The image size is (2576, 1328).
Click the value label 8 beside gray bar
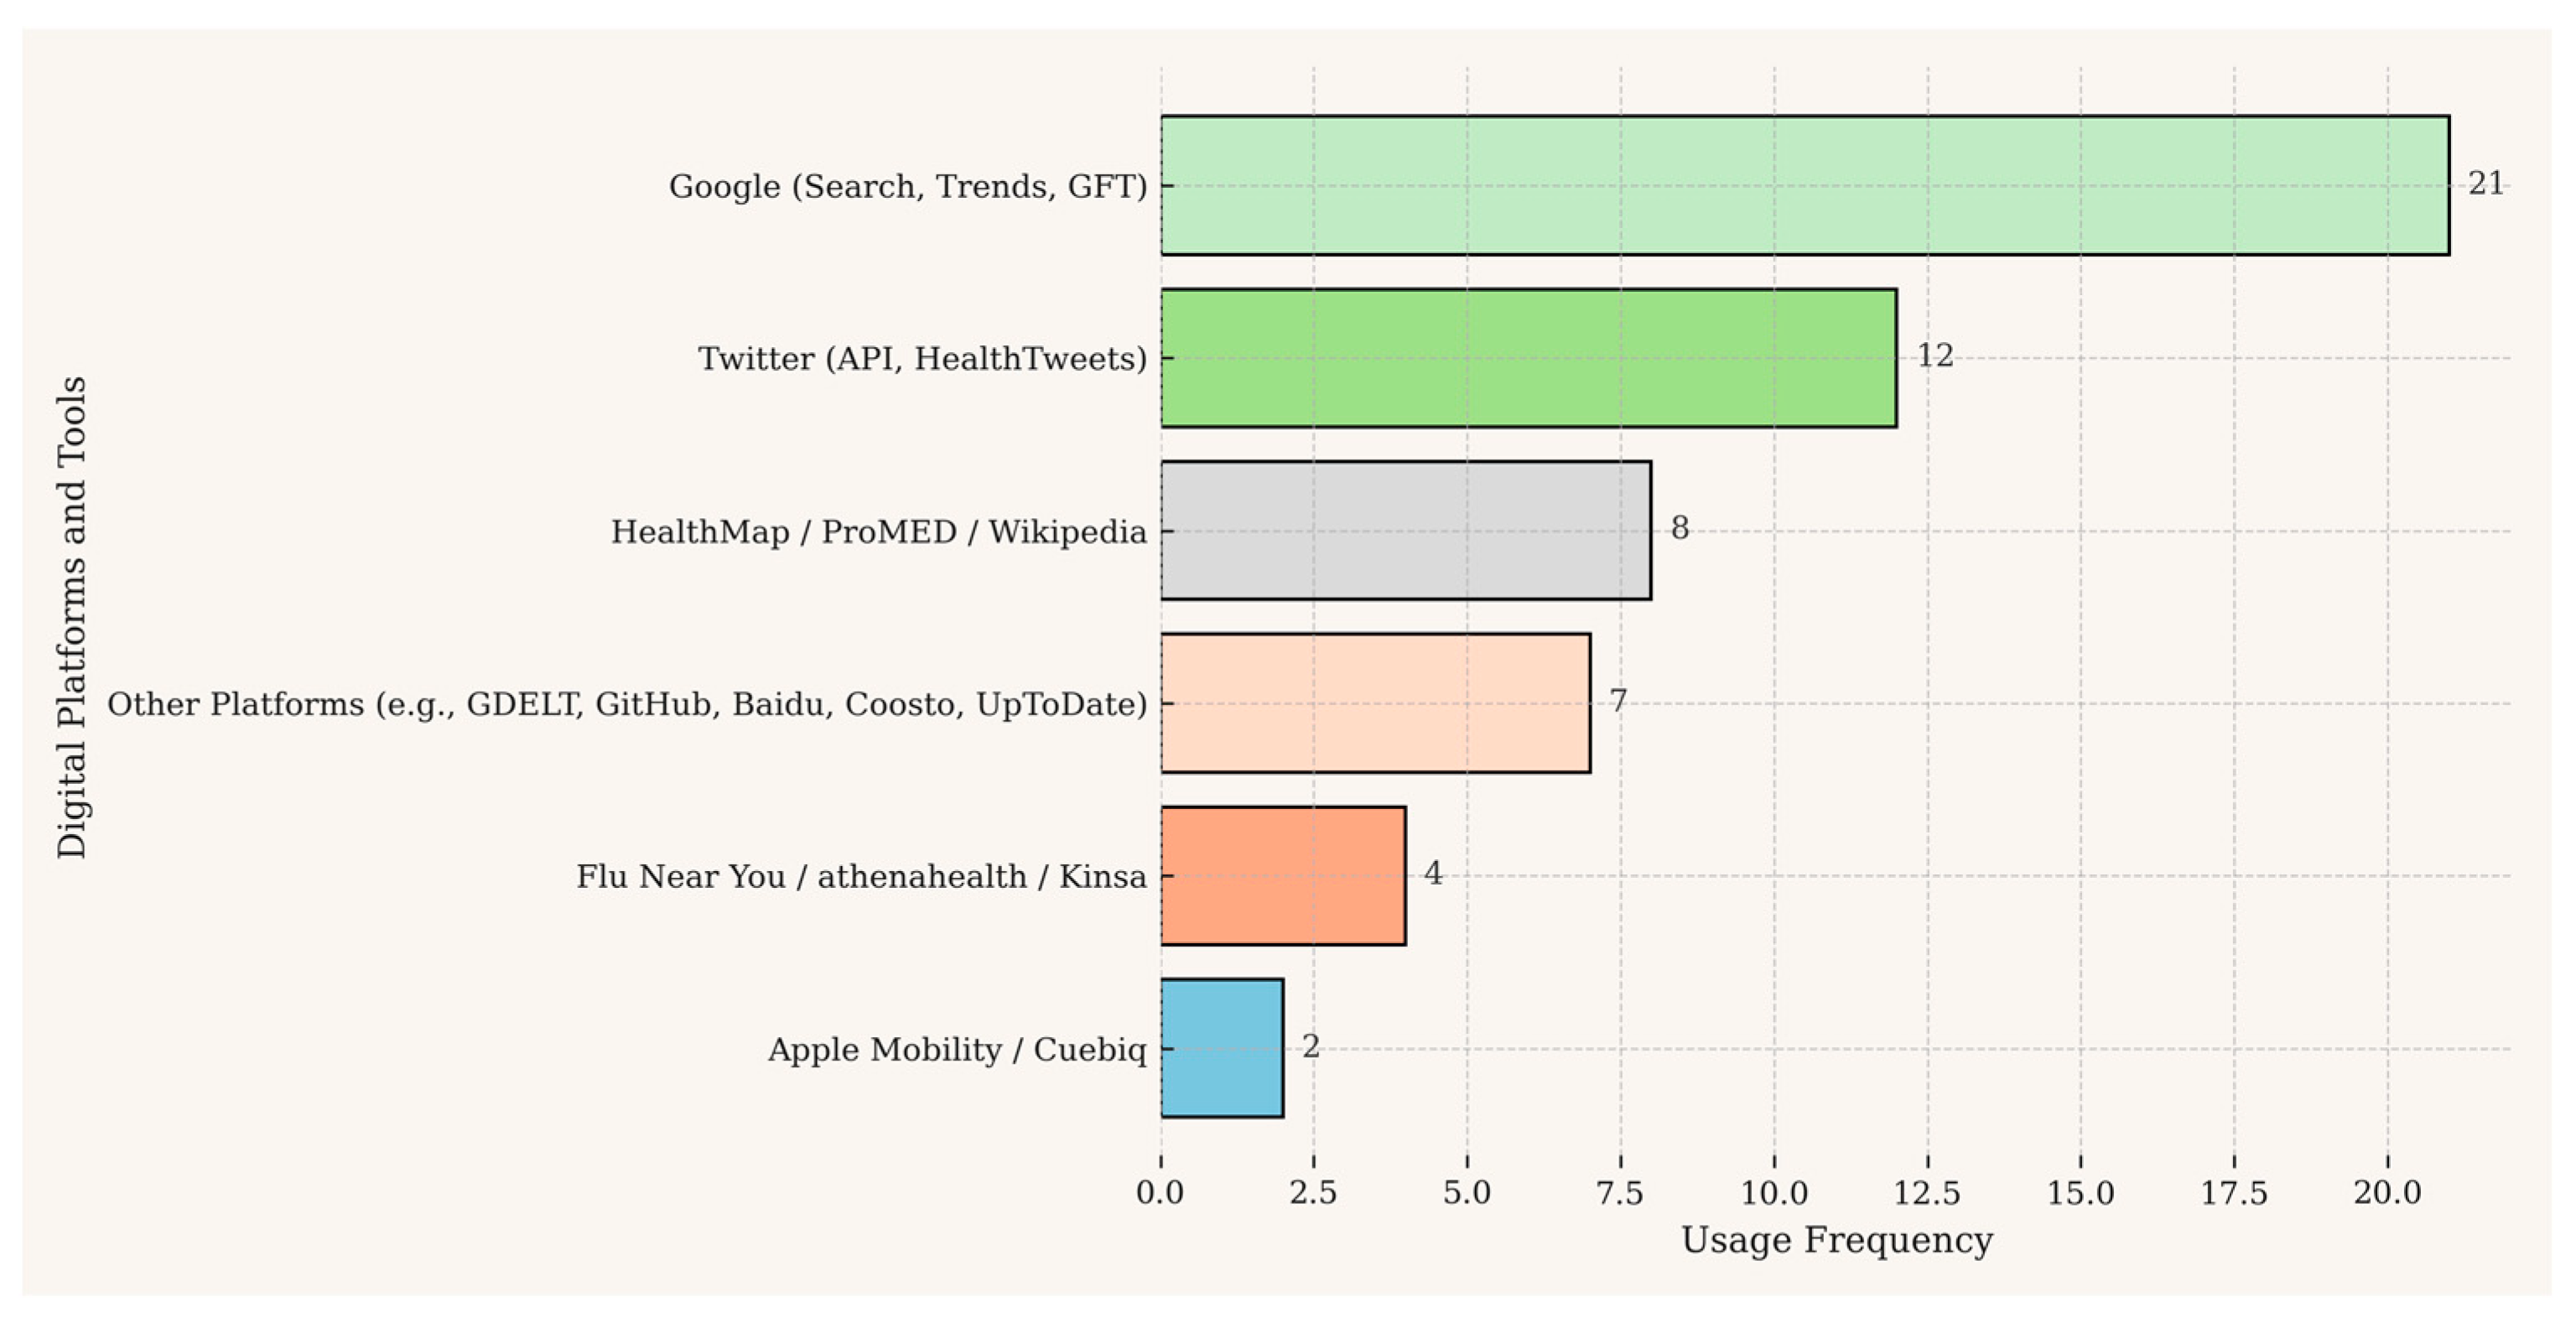point(1679,527)
